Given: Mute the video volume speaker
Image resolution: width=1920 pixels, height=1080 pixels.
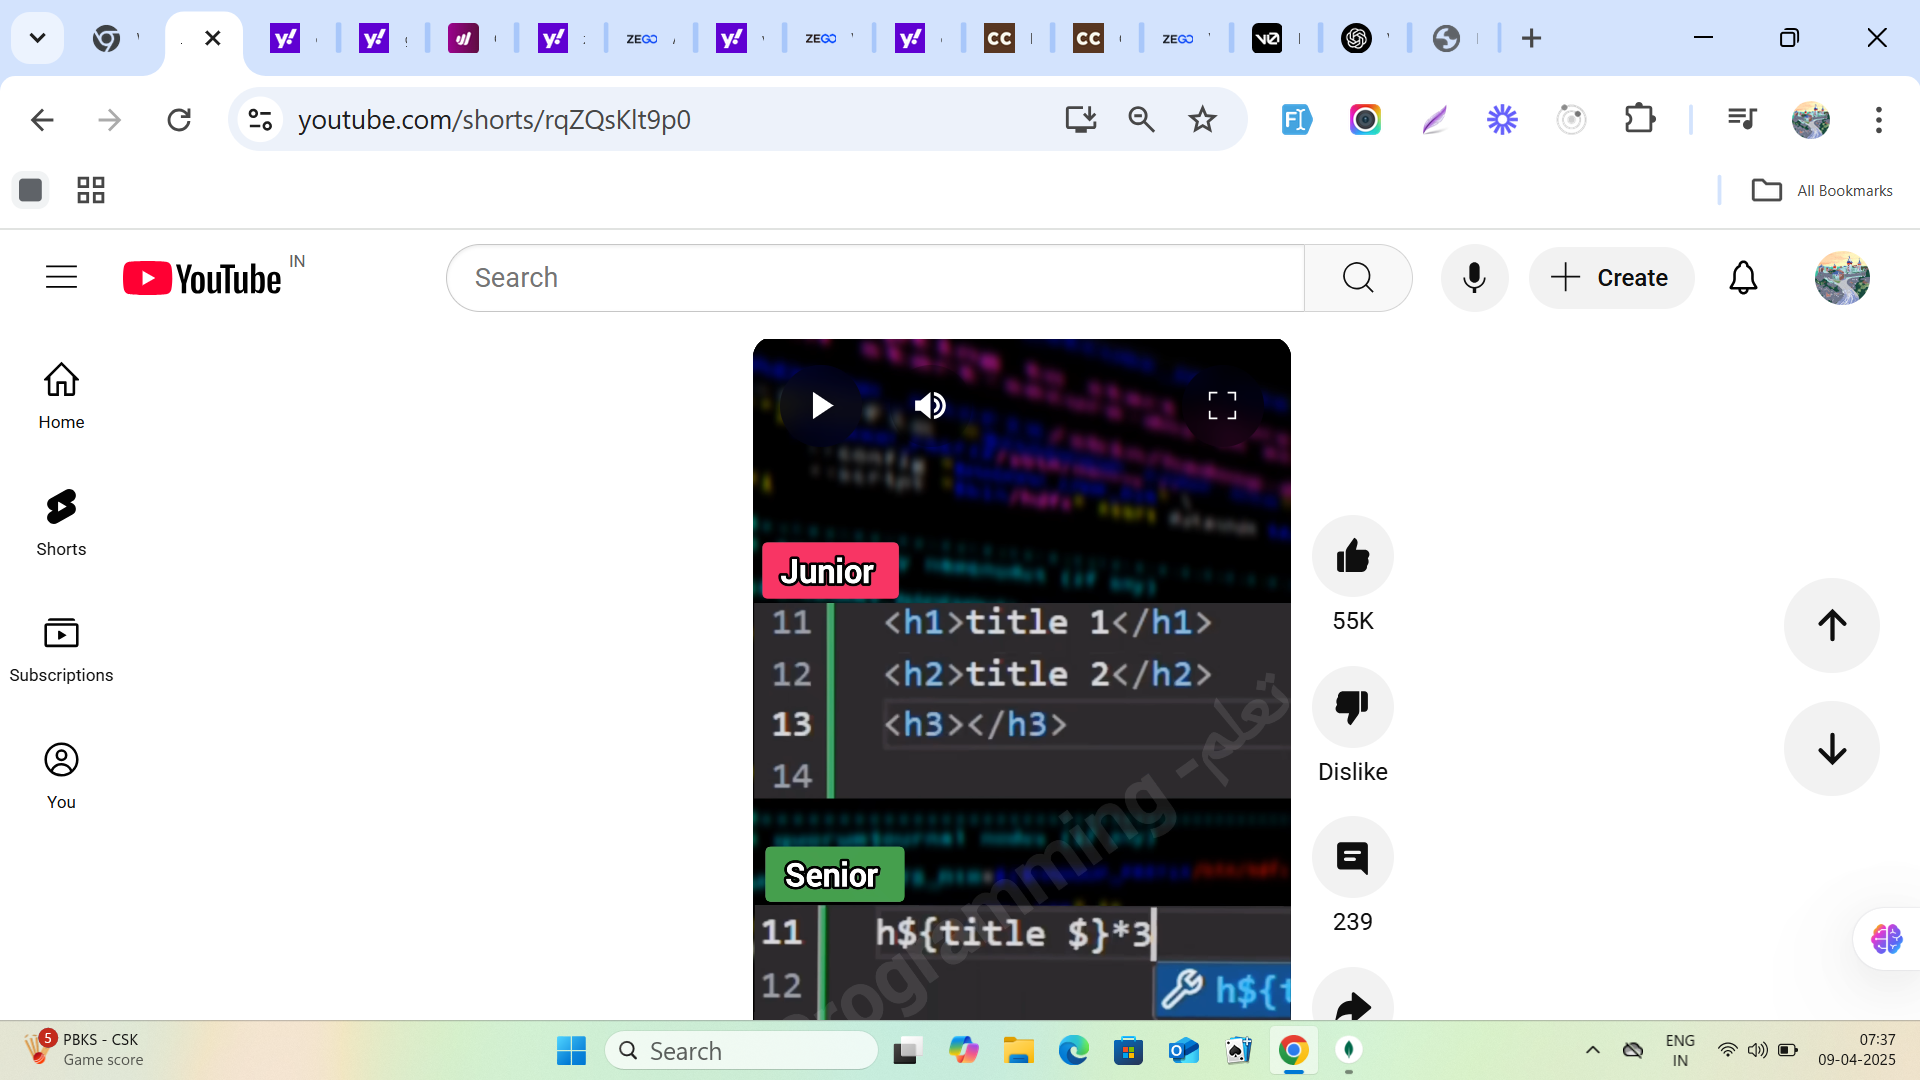Looking at the screenshot, I should coord(930,406).
